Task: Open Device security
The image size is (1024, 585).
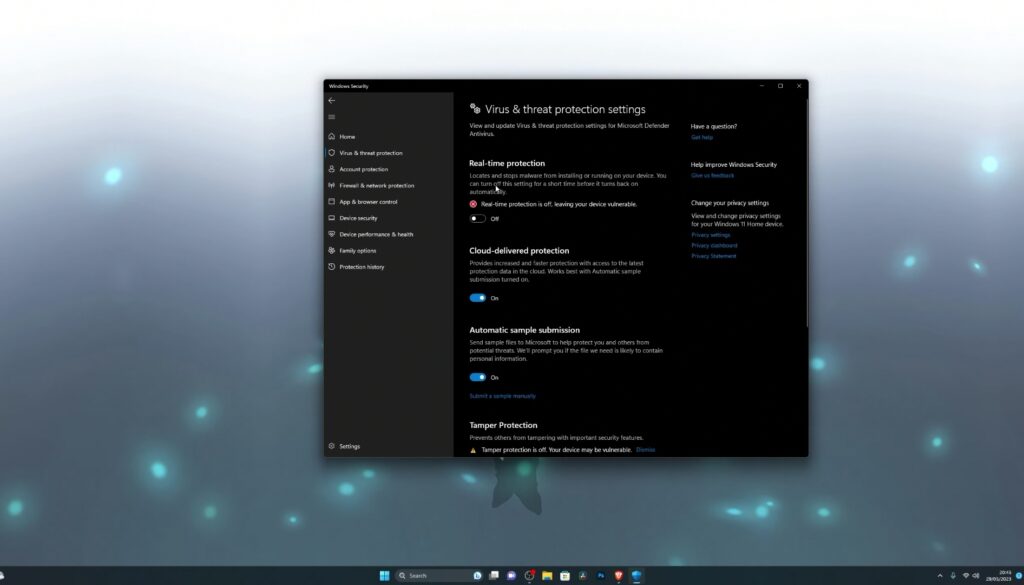Action: click(358, 218)
